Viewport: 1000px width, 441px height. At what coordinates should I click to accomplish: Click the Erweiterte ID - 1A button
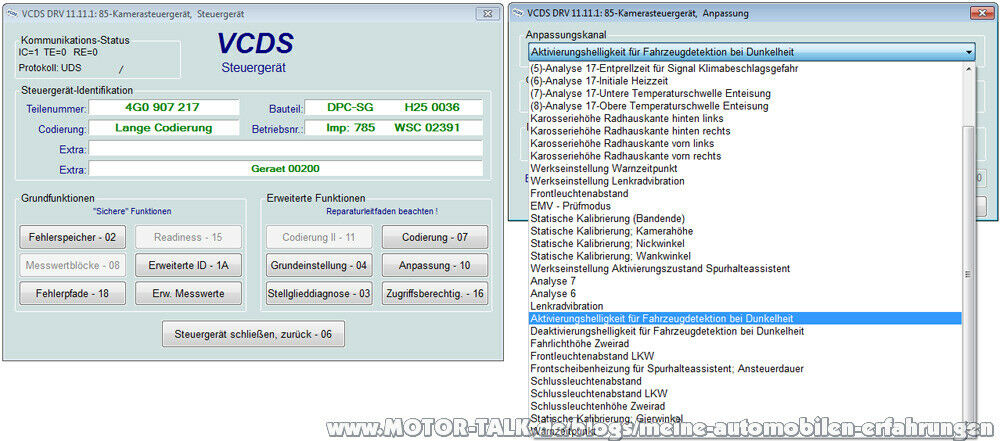pyautogui.click(x=188, y=266)
